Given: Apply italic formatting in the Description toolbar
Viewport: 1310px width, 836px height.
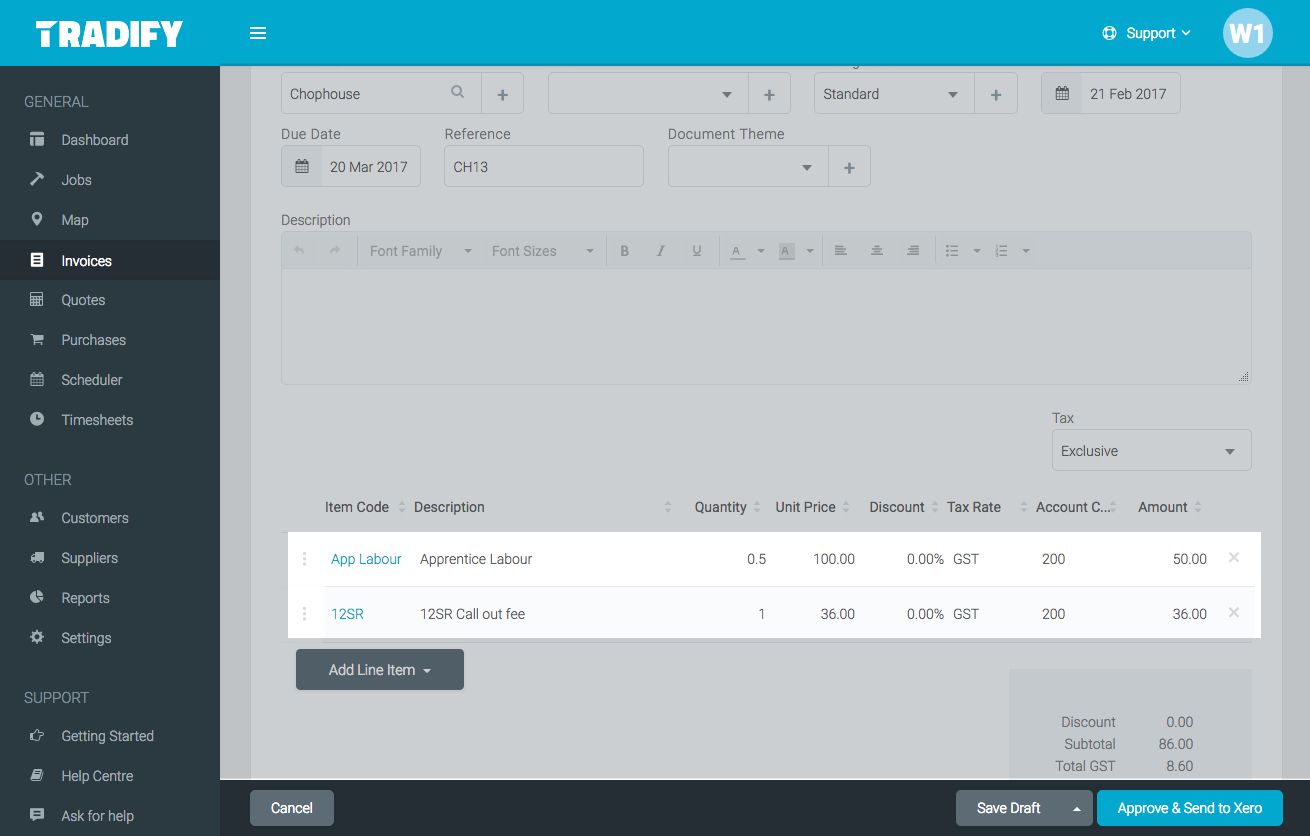Looking at the screenshot, I should (660, 250).
